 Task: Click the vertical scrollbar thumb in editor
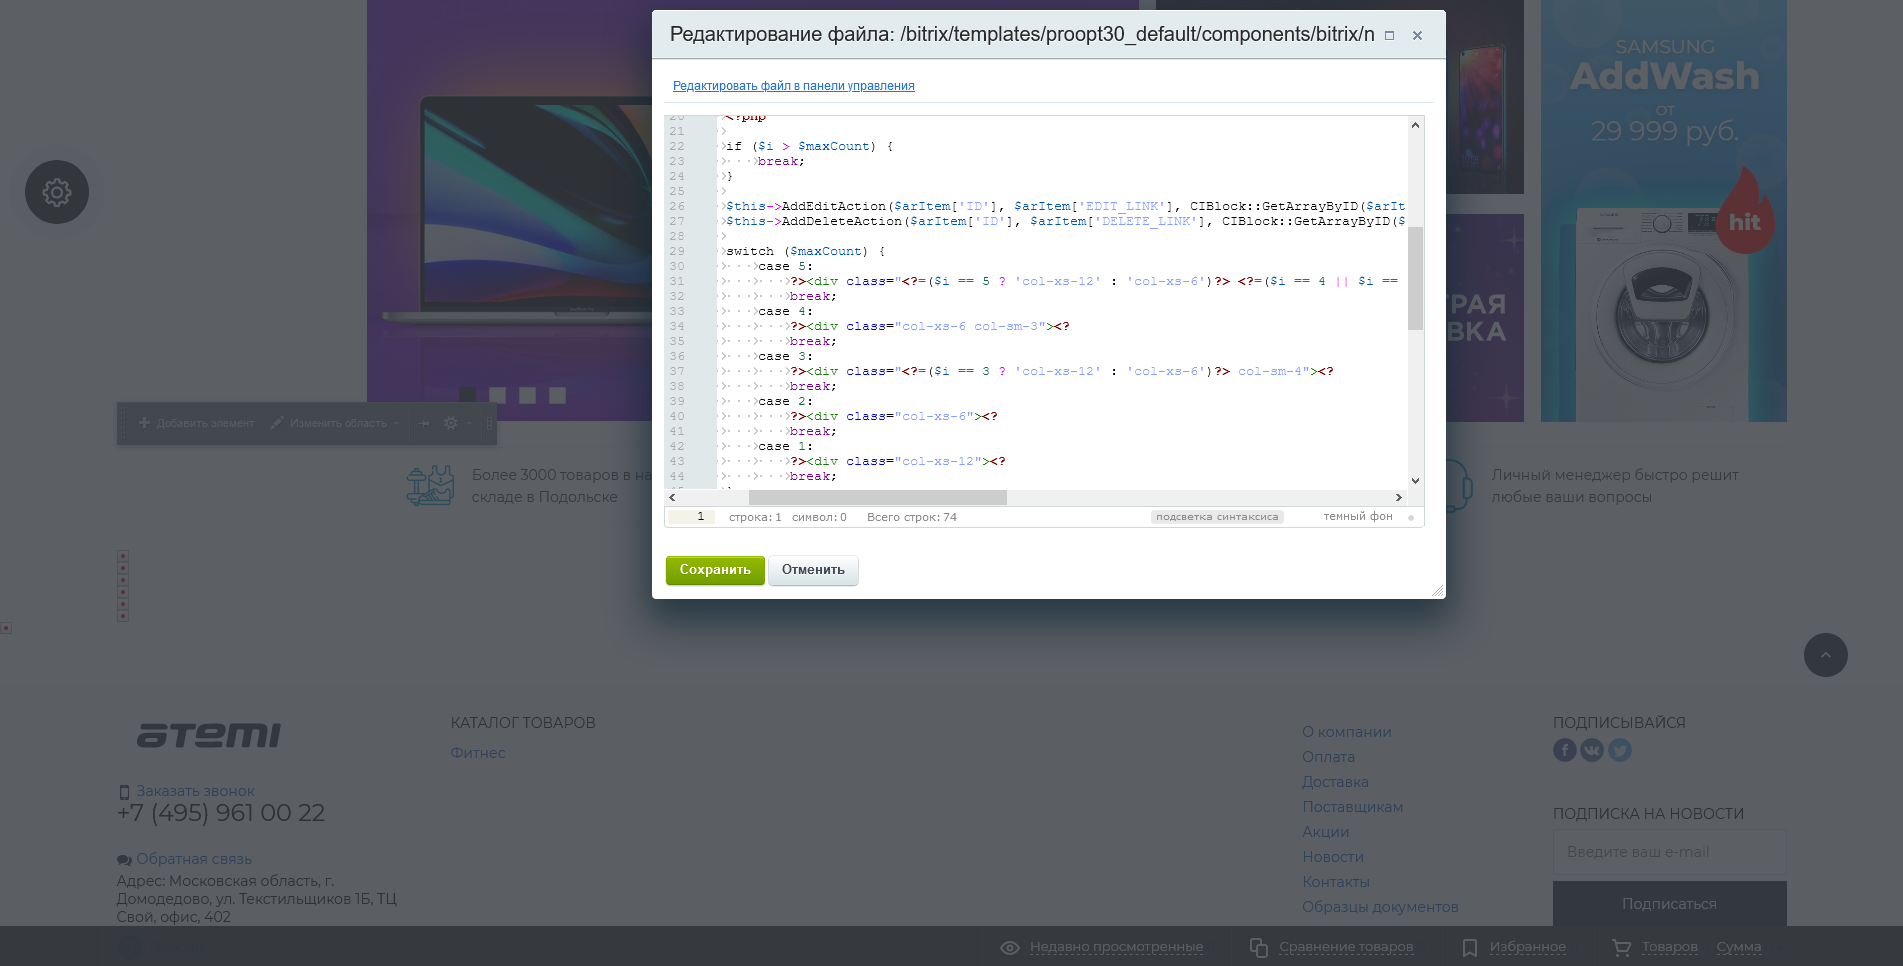pyautogui.click(x=1415, y=278)
